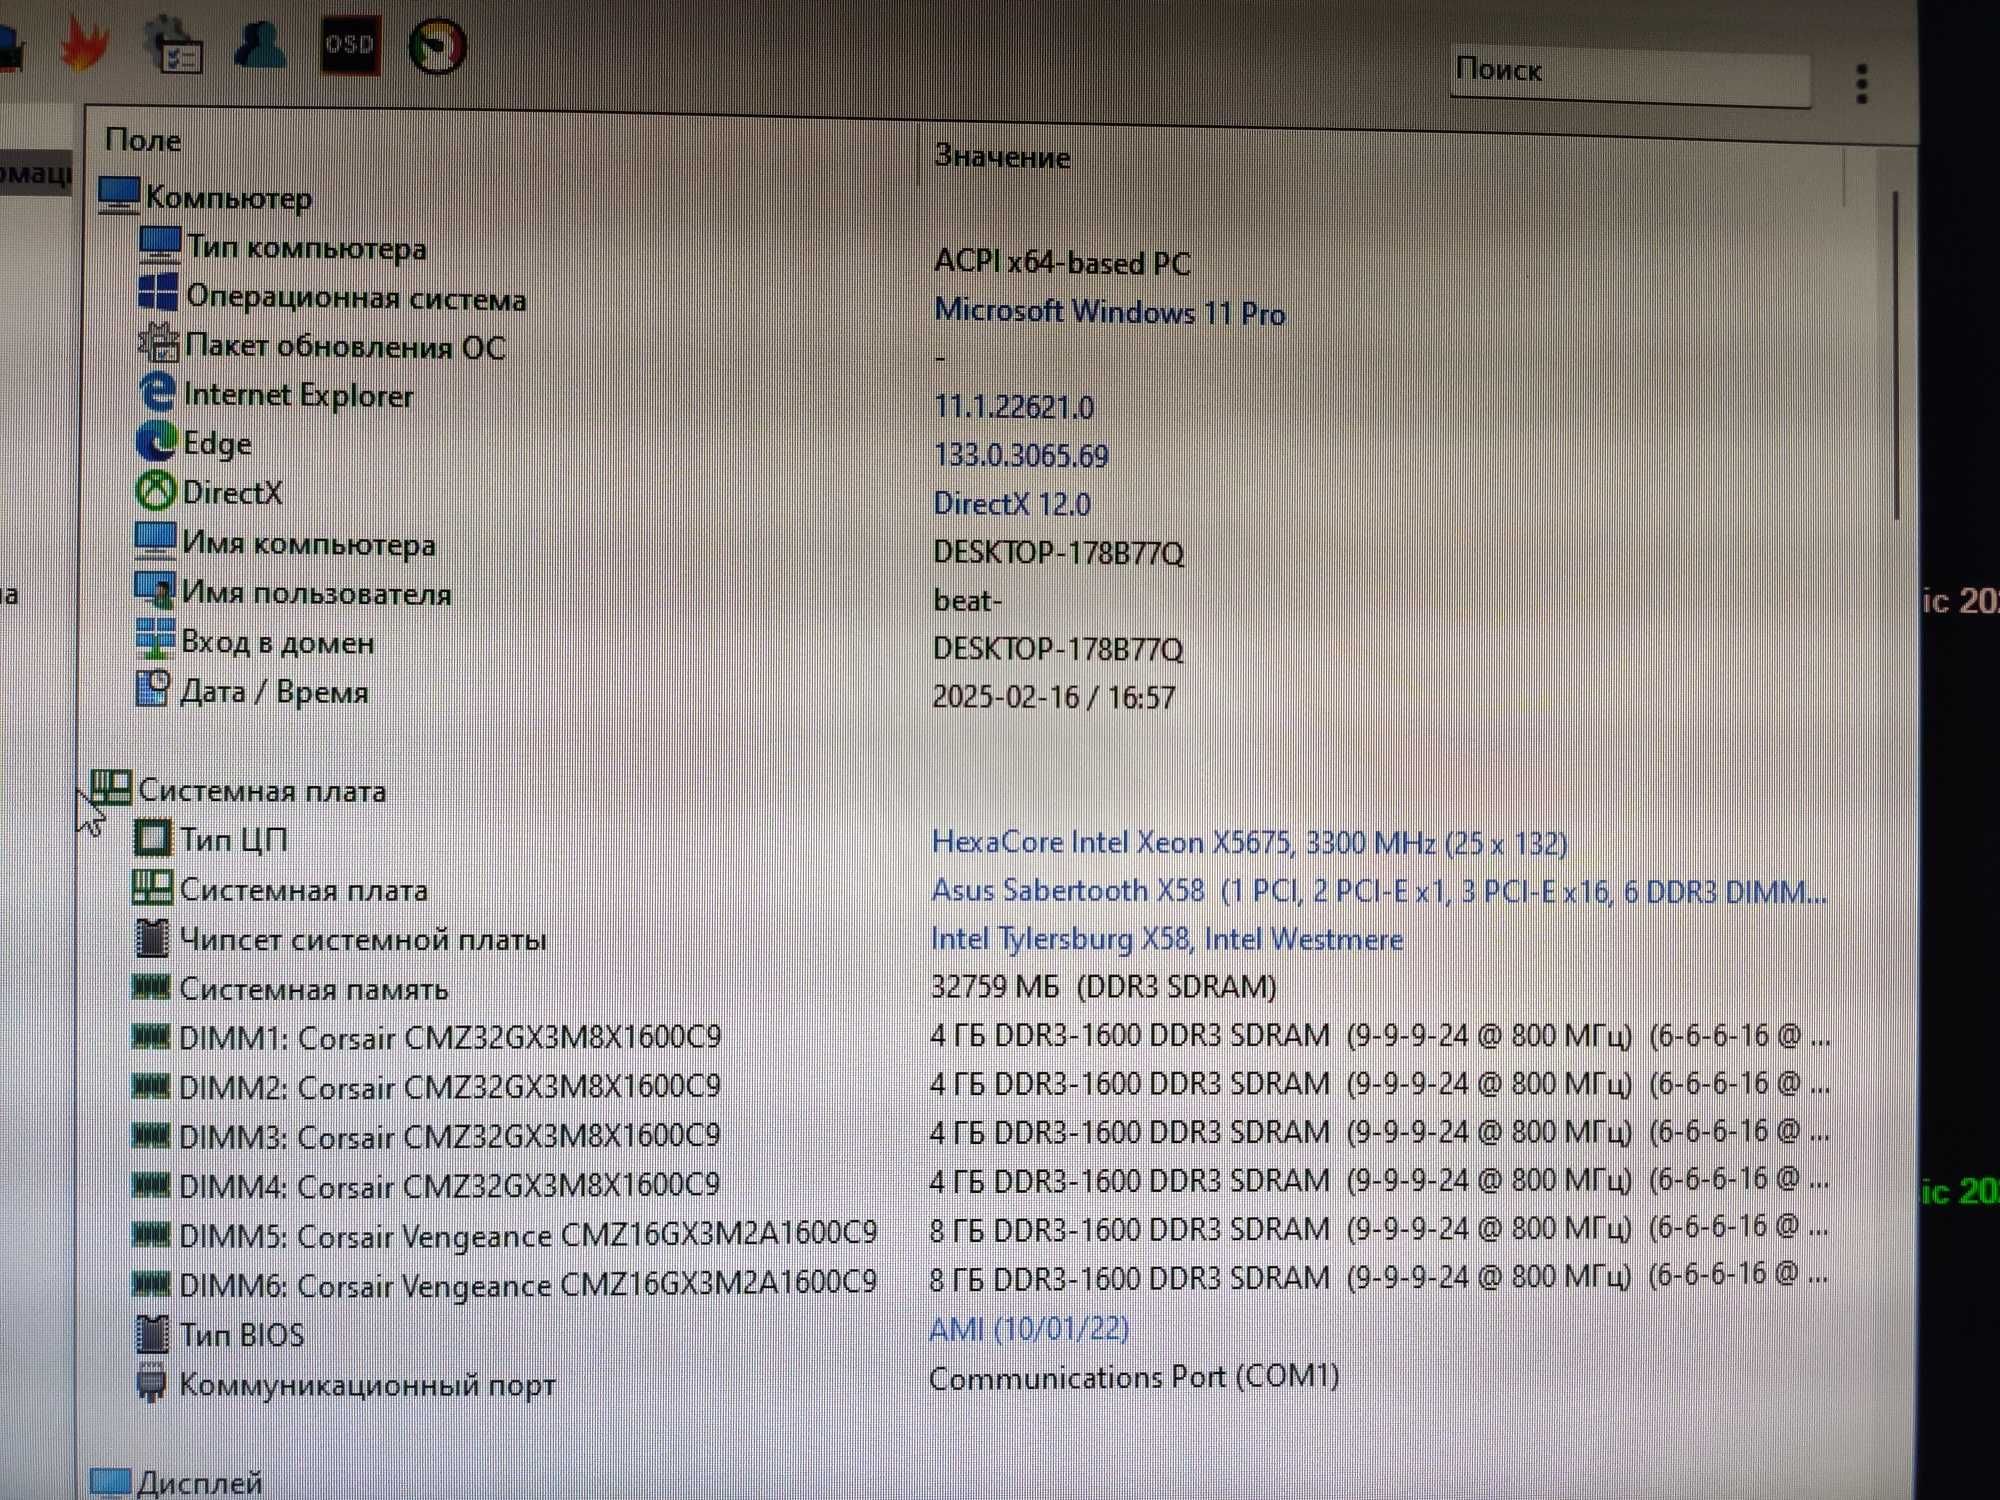Click the Чипсет системной платы chip icon

tap(152, 938)
